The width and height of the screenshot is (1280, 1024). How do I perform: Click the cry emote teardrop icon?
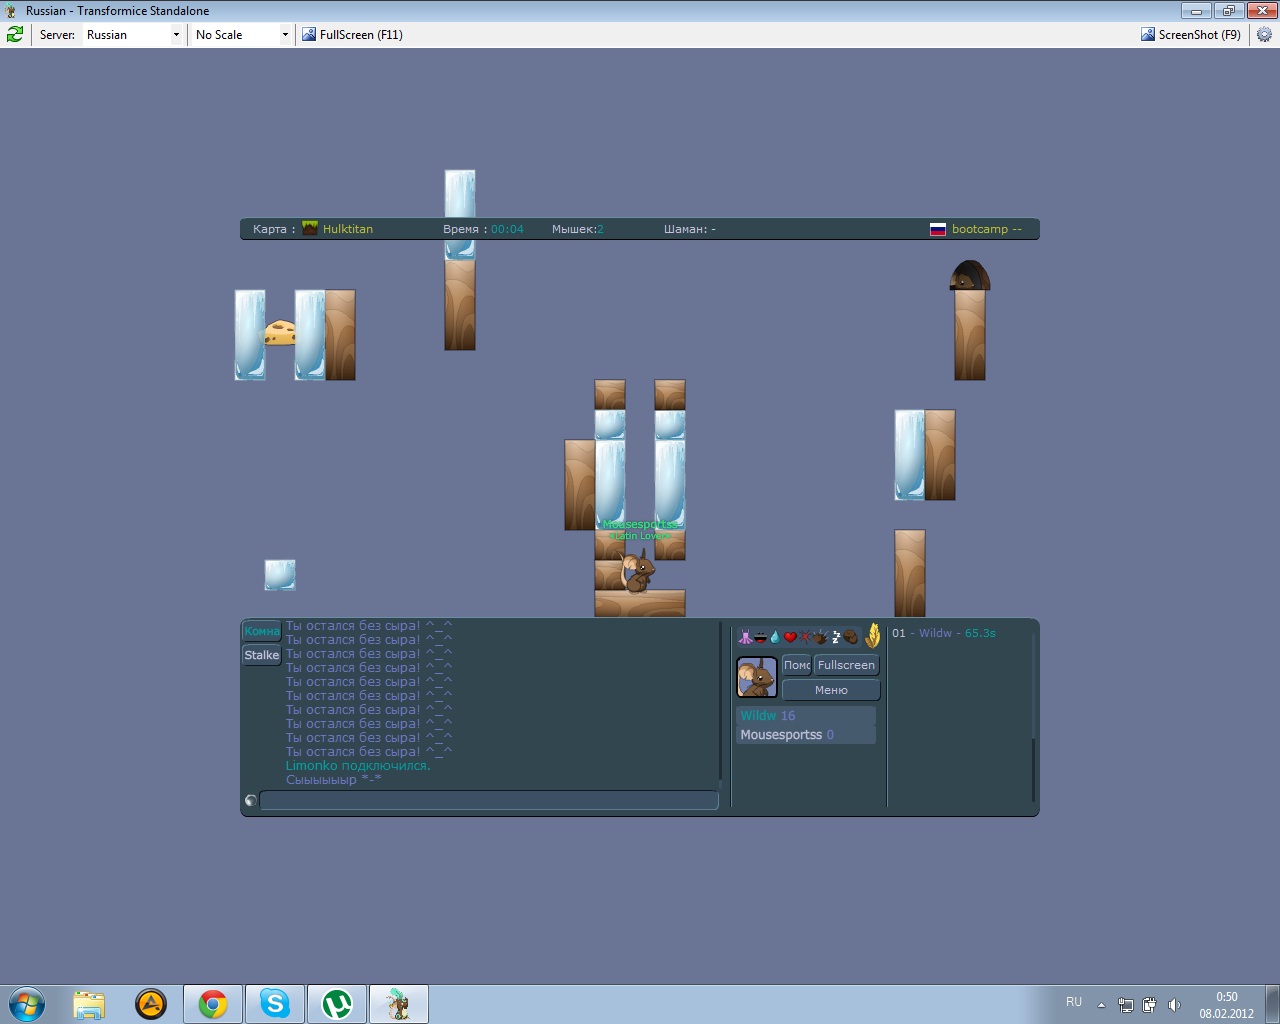tap(775, 637)
